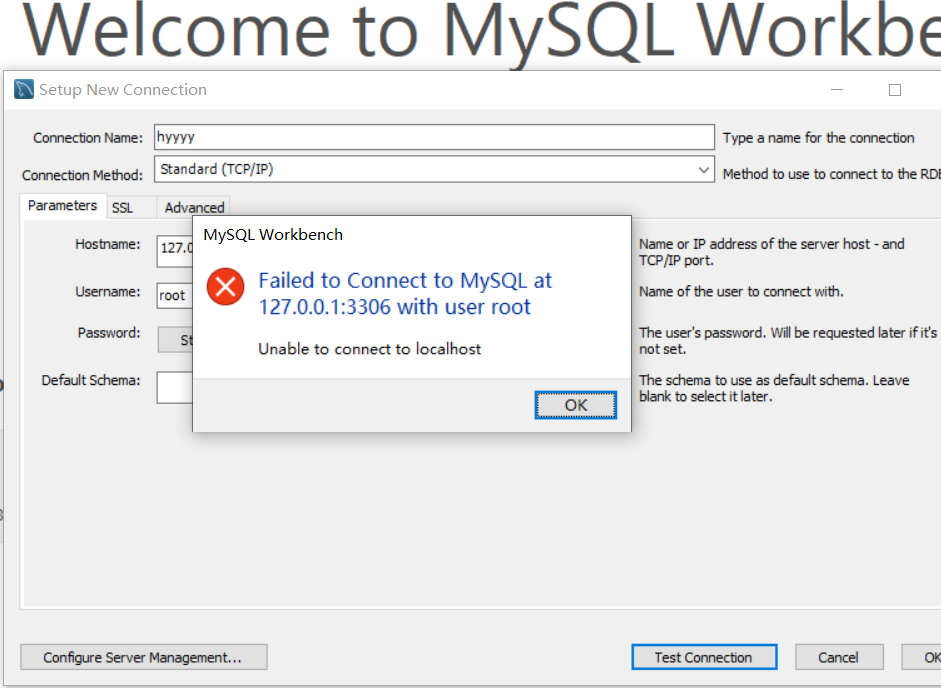Click the 'Hostname:' label

(x=107, y=244)
